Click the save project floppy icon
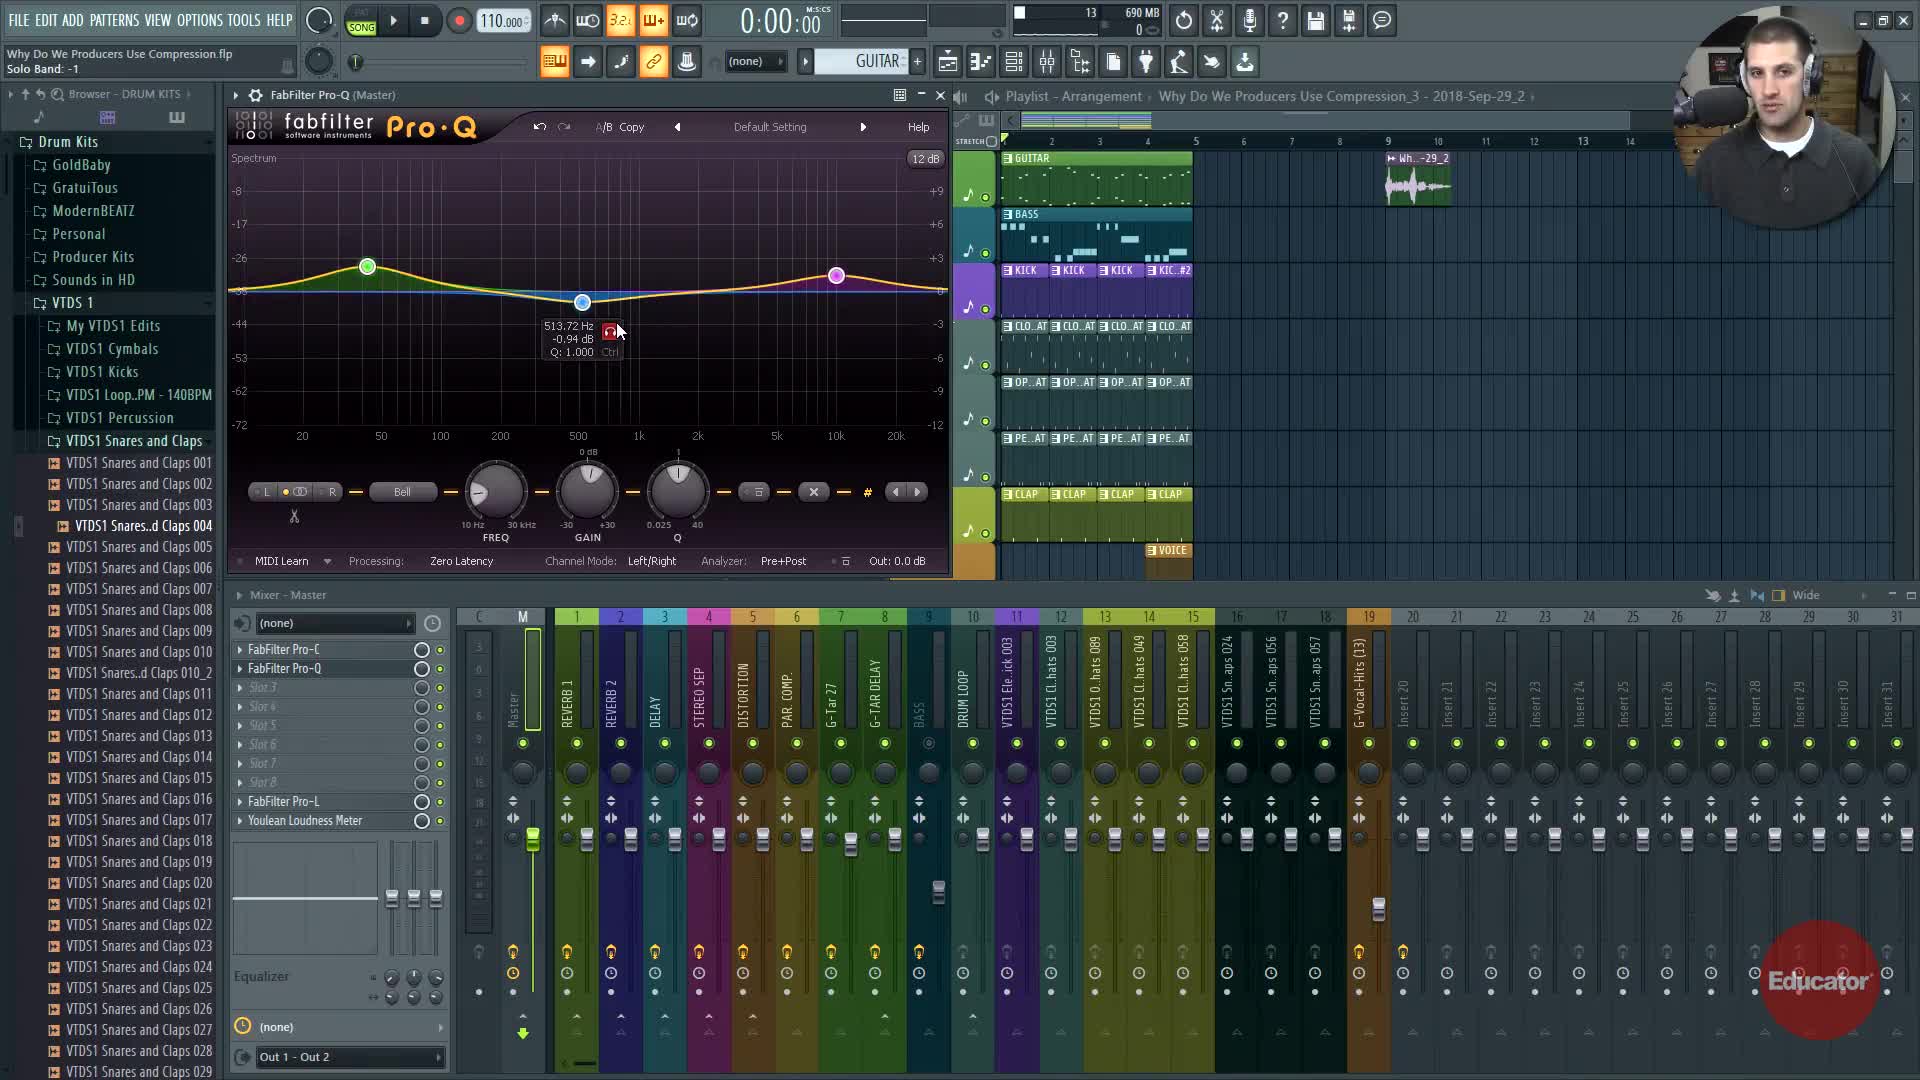The image size is (1920, 1080). coord(1316,21)
